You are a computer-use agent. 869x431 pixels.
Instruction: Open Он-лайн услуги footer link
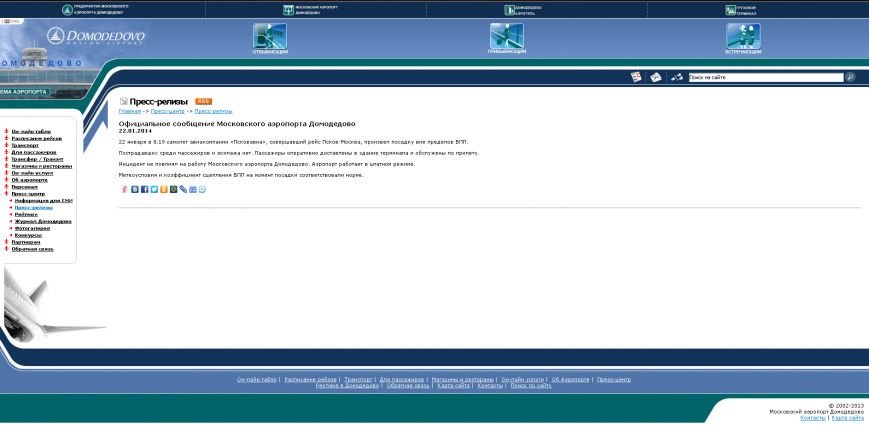523,379
